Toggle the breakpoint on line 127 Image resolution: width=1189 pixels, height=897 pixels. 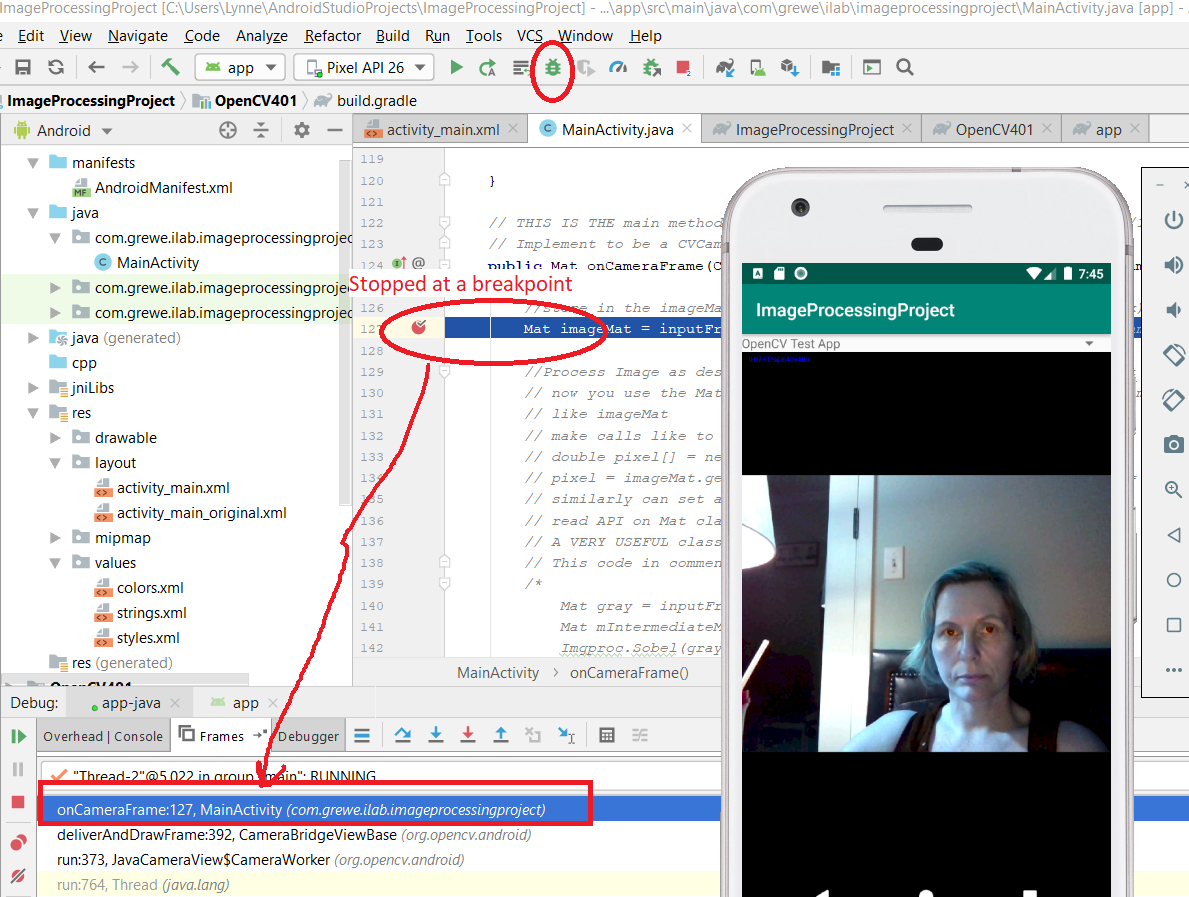(x=419, y=328)
